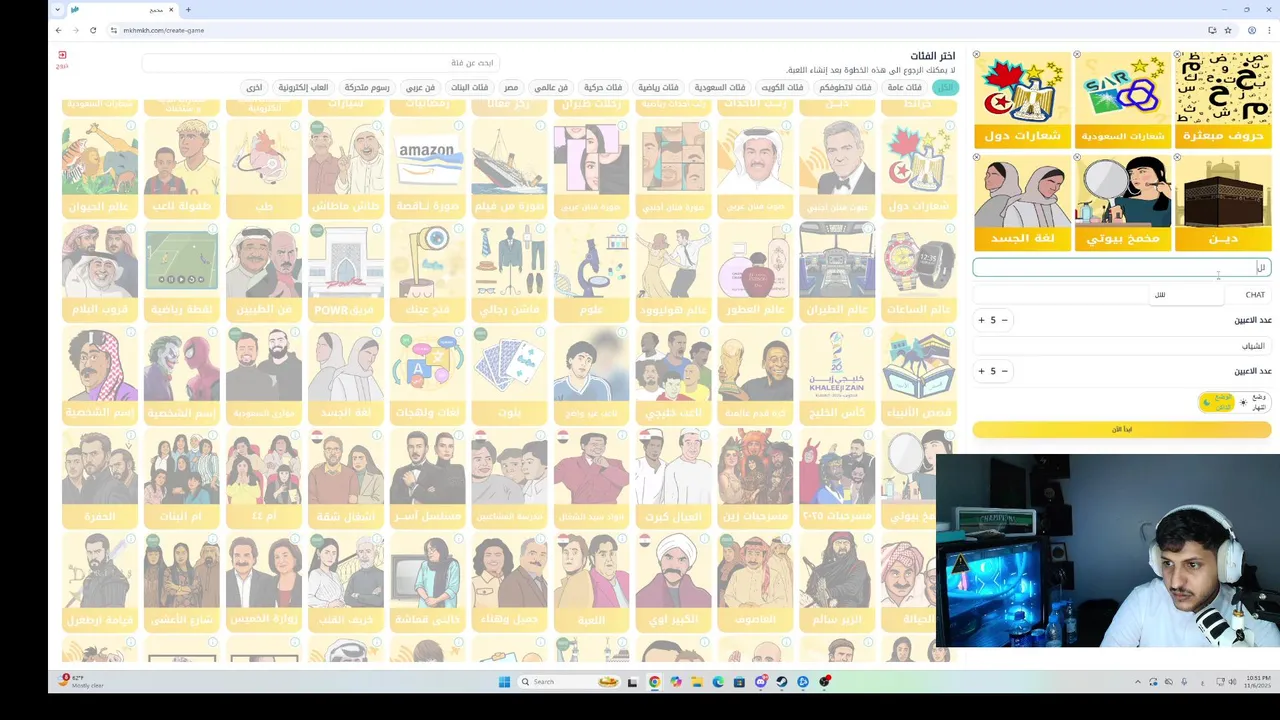Bookmark this page with star icon
The image size is (1280, 720).
coord(1228,30)
